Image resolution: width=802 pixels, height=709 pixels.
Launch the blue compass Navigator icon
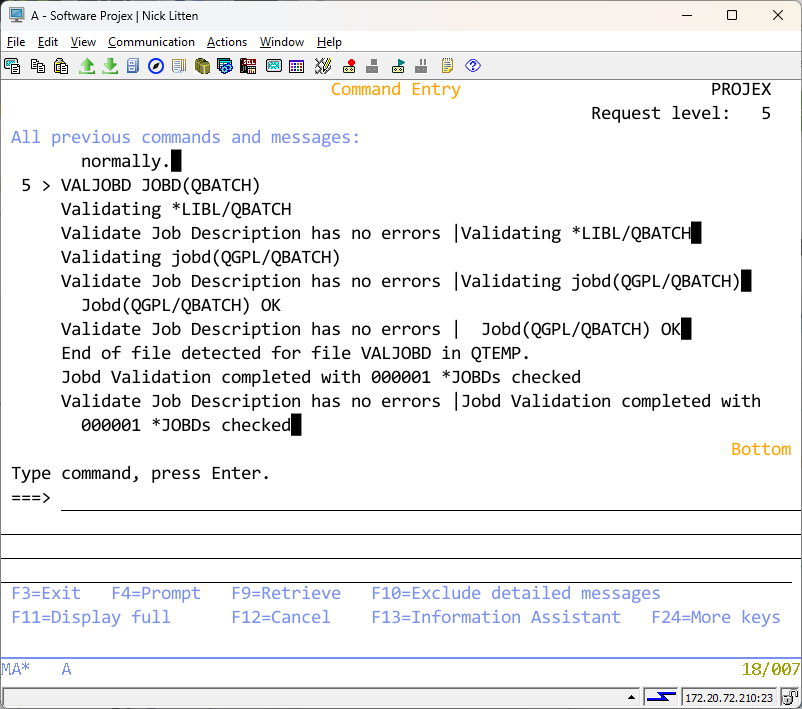tap(156, 66)
